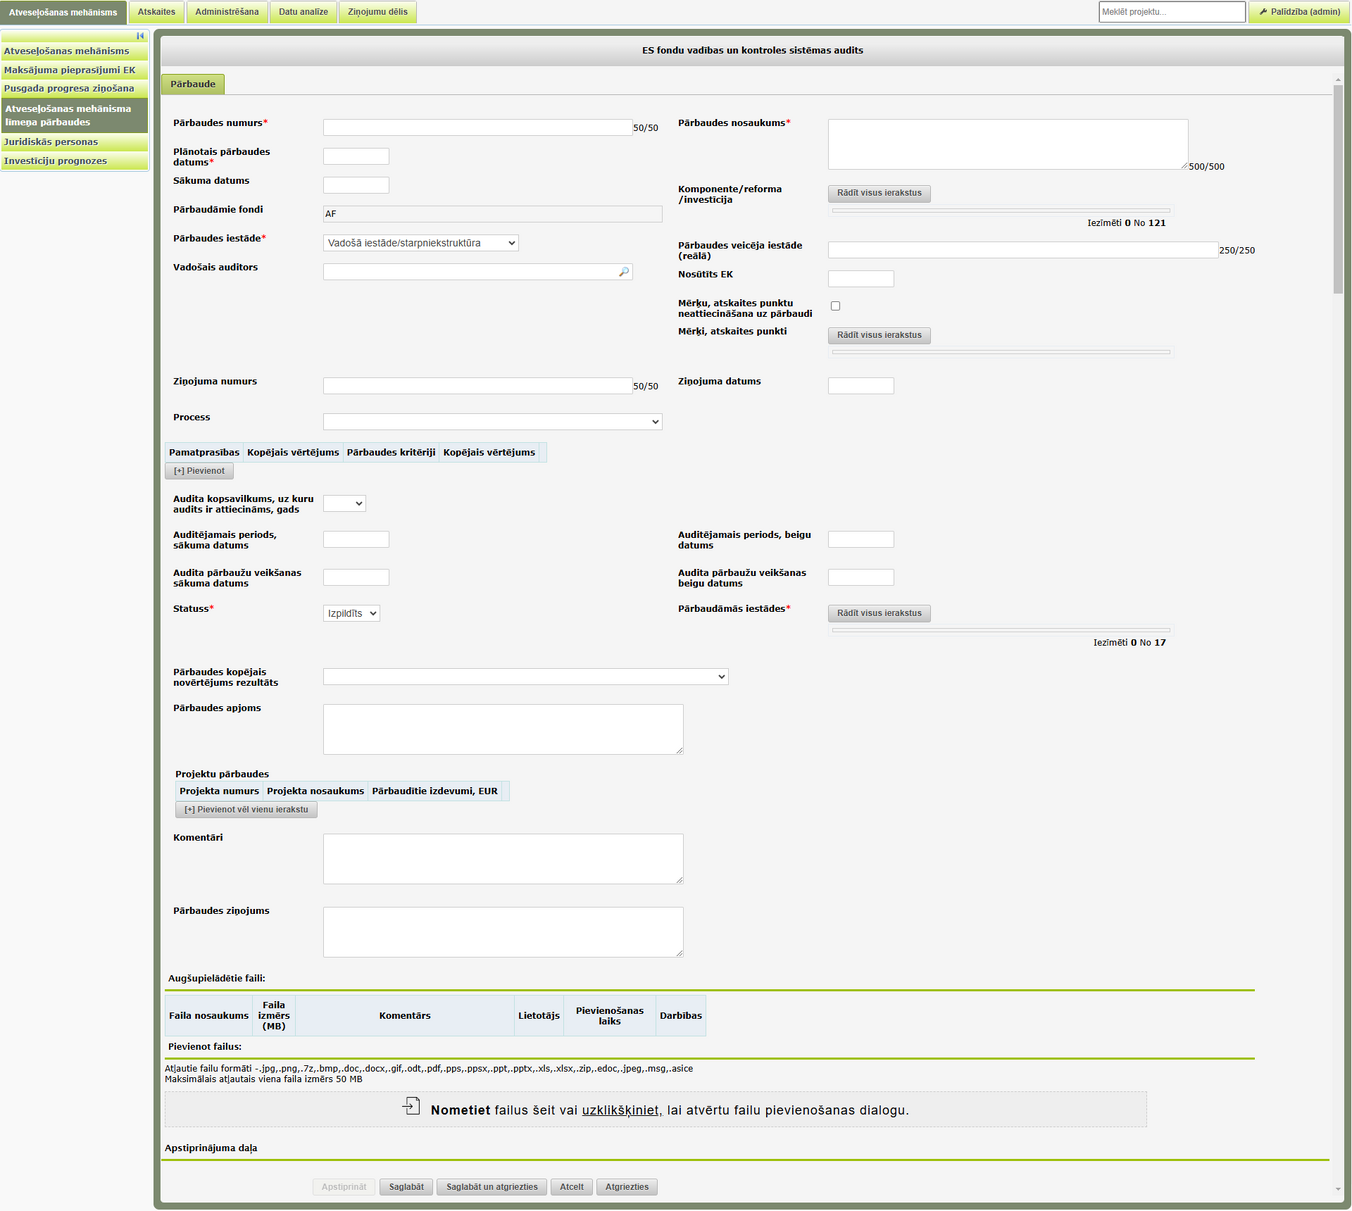Click Saglabāt un atgriezties button

(492, 1187)
